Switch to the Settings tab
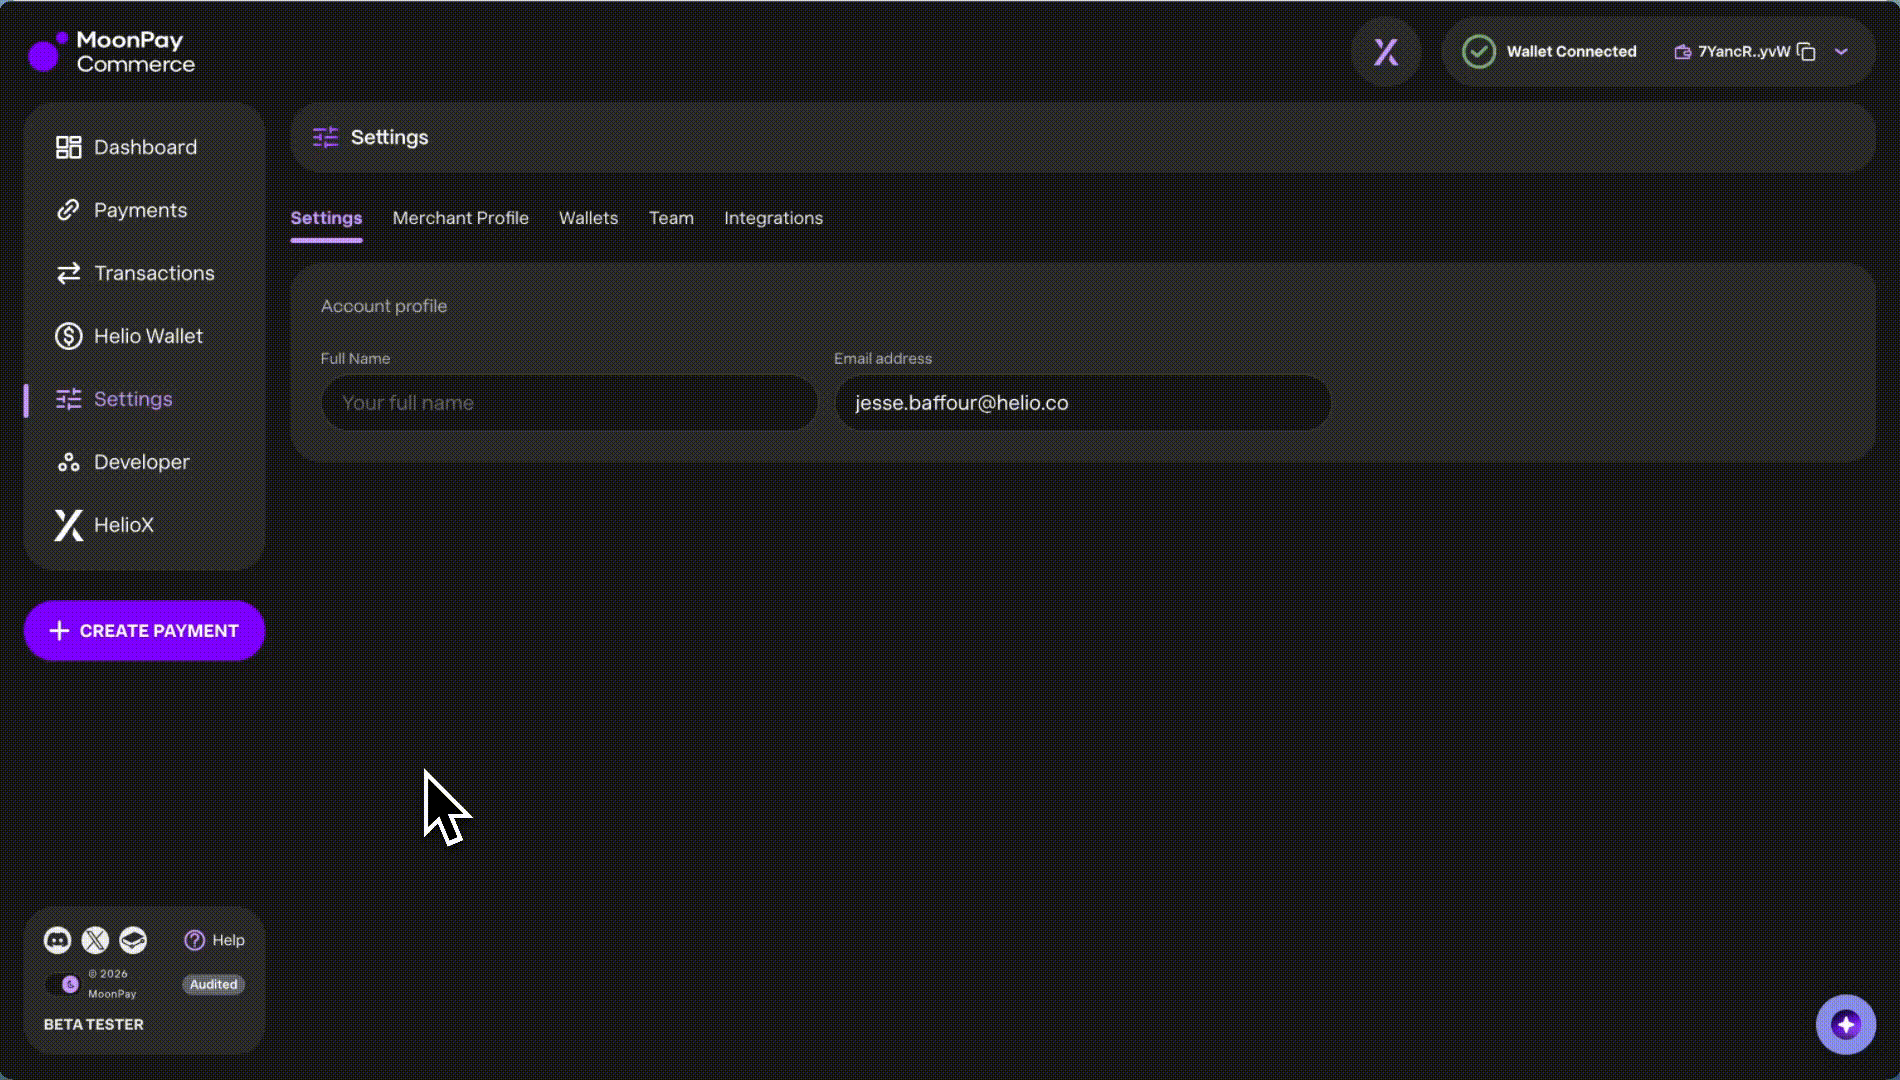The image size is (1900, 1080). coord(326,218)
